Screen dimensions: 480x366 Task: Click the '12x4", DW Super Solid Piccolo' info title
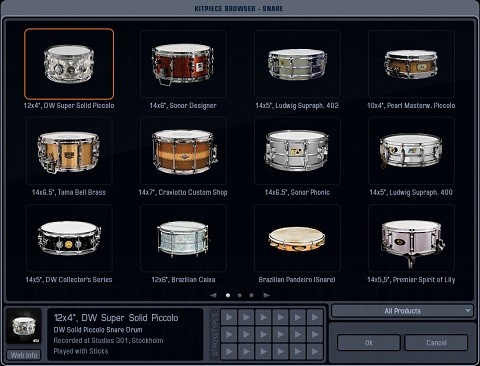[x=116, y=318]
